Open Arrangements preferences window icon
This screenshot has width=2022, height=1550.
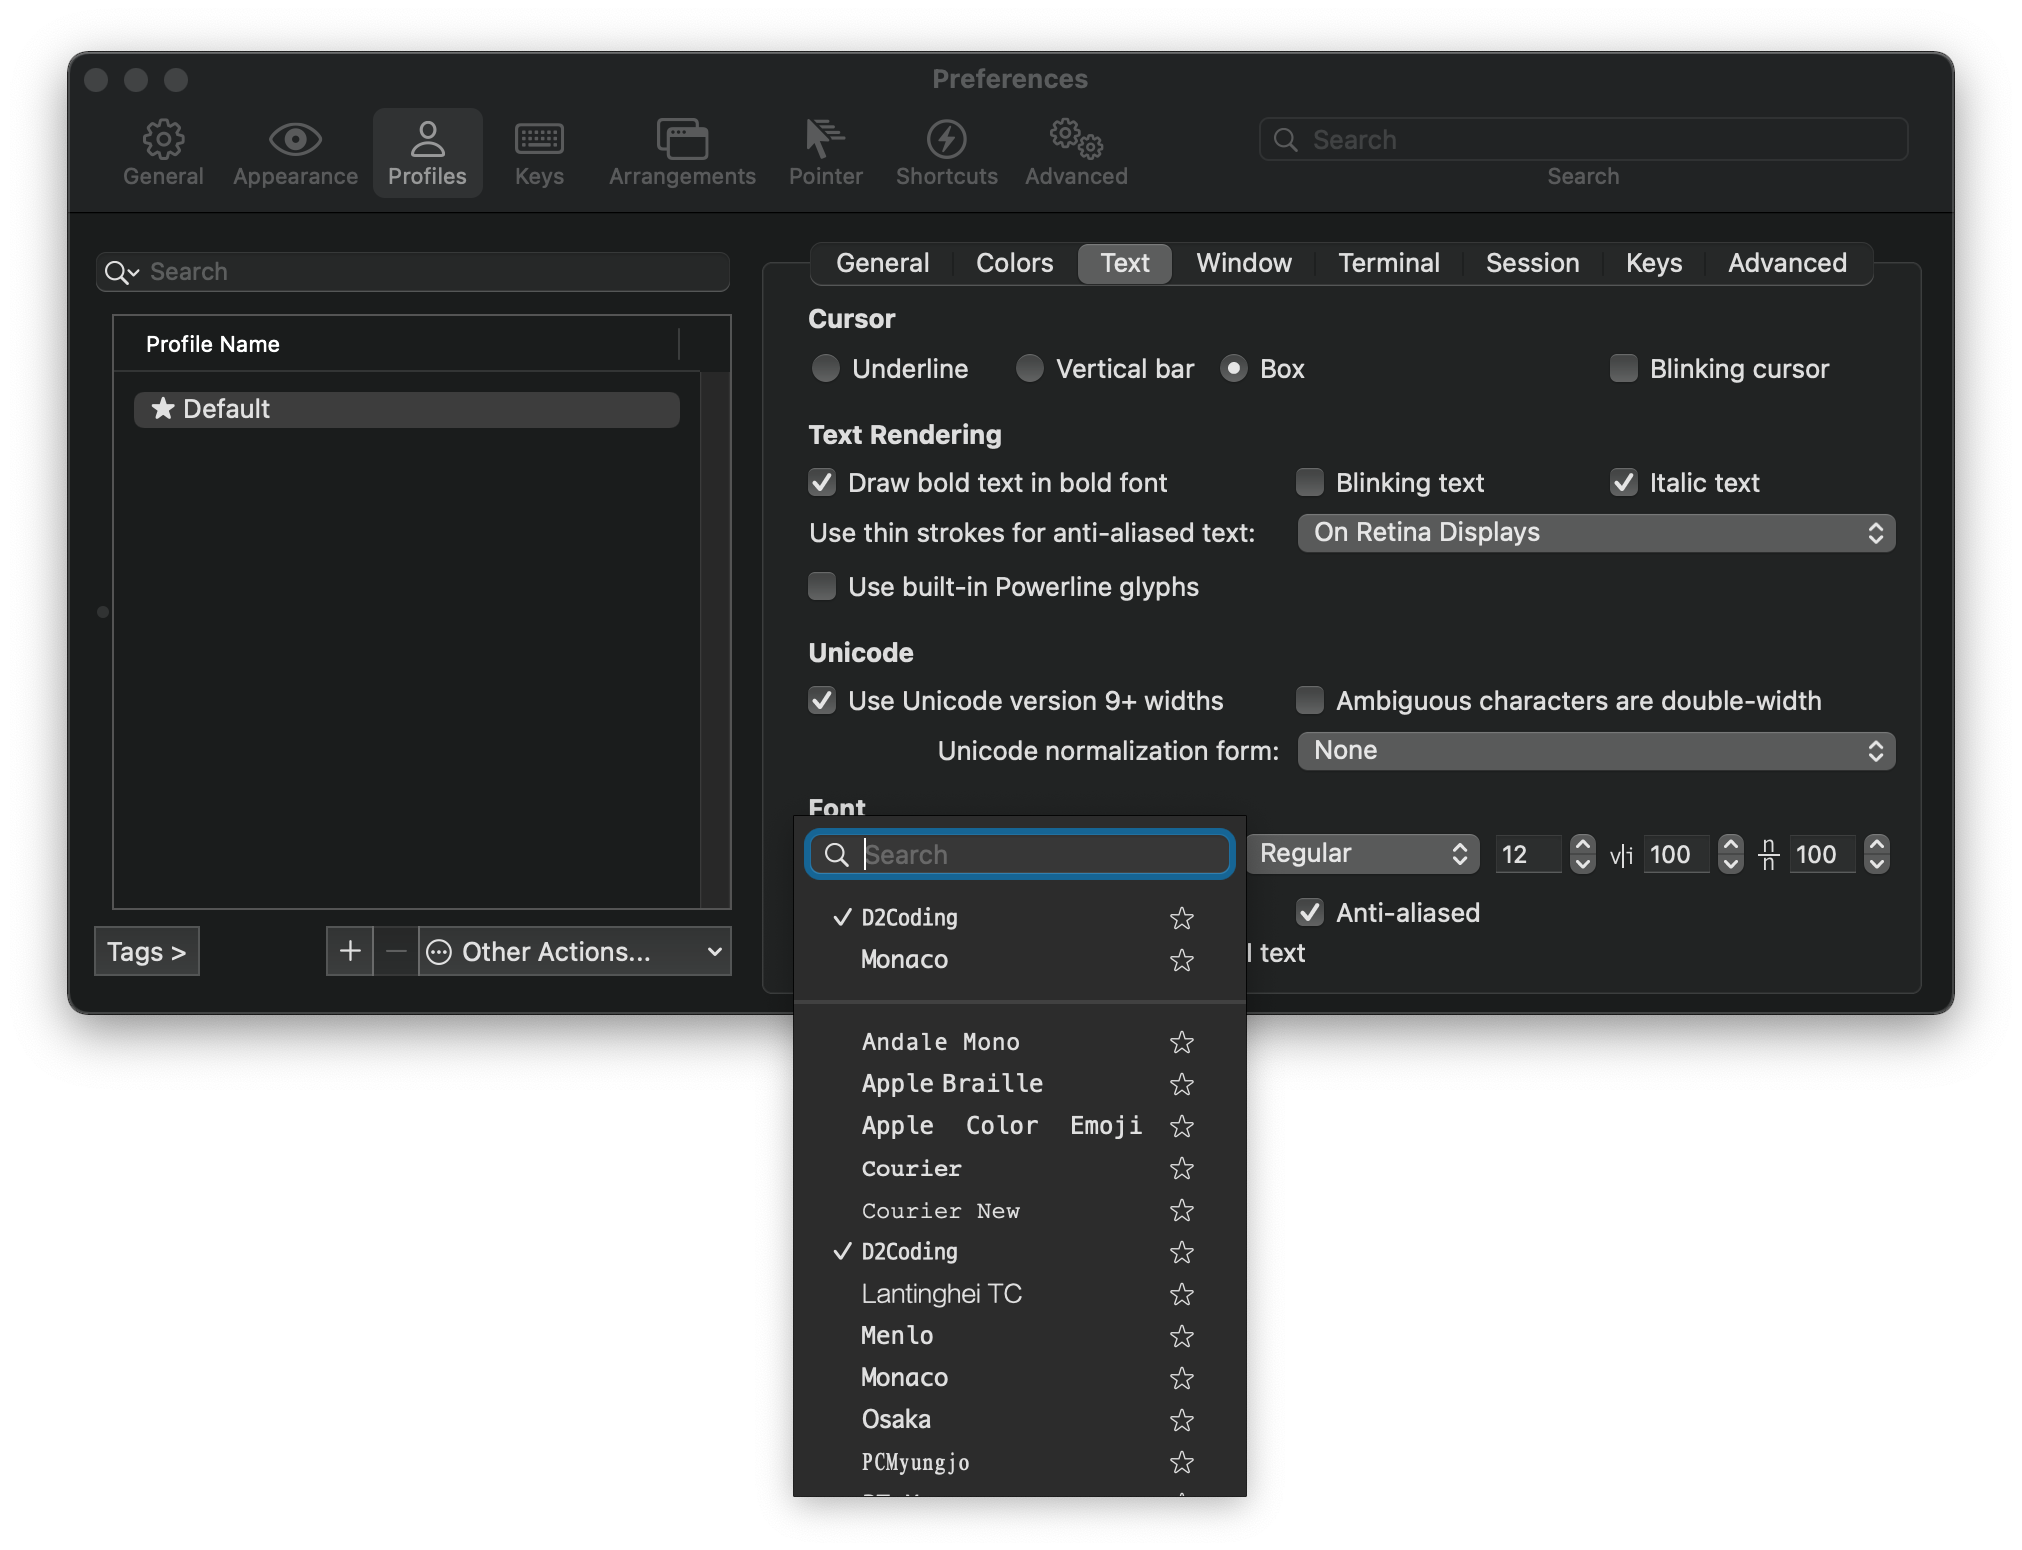pos(682,140)
